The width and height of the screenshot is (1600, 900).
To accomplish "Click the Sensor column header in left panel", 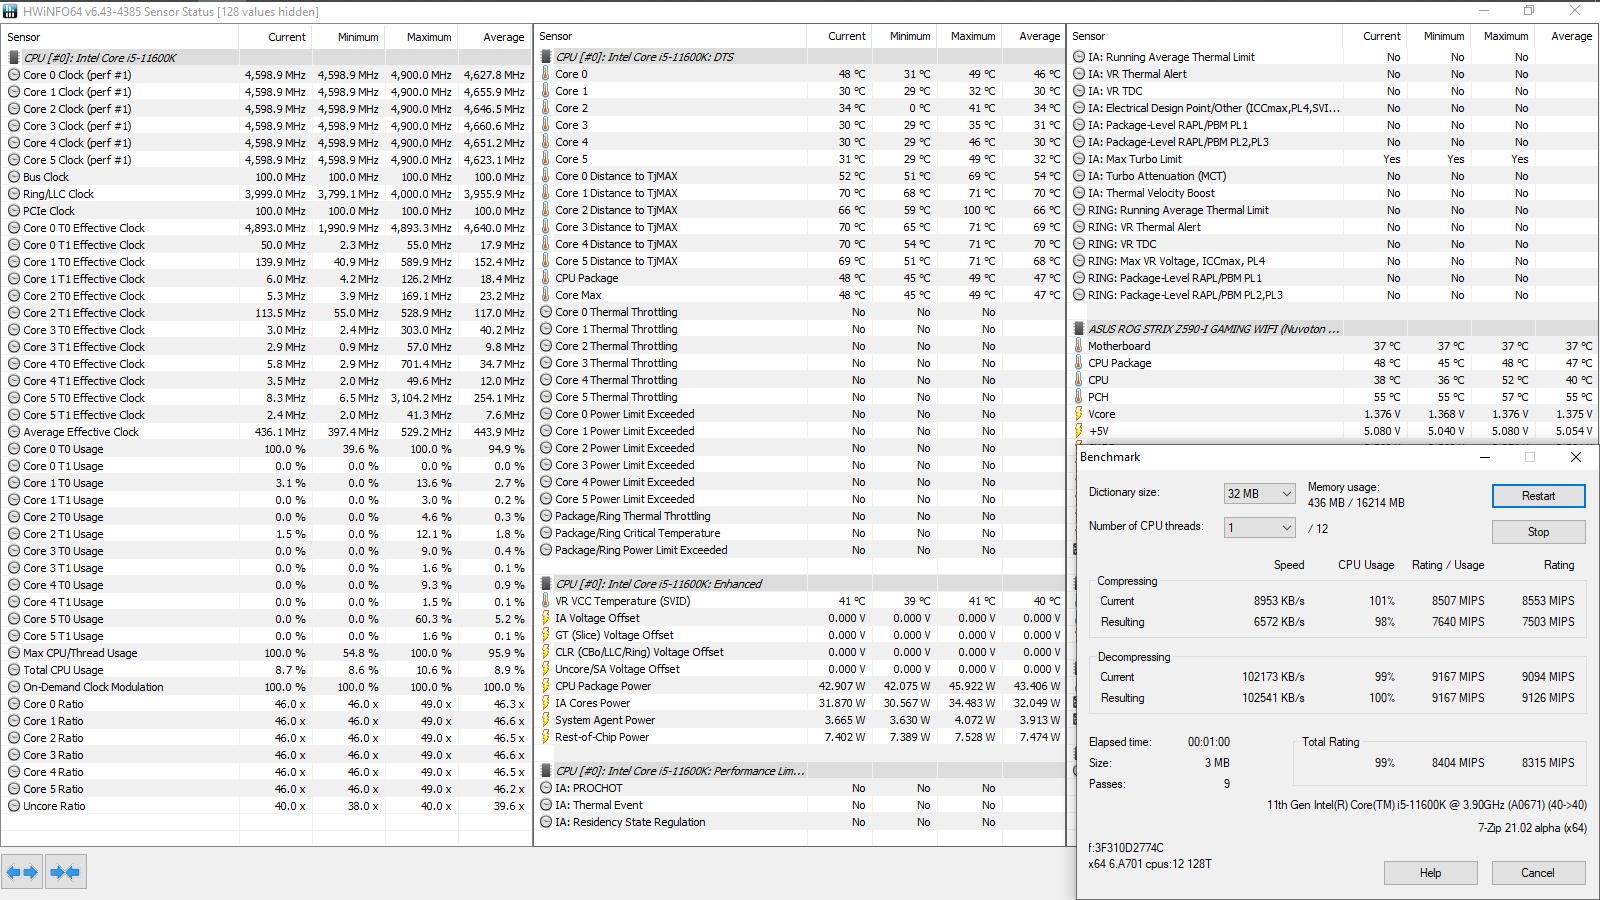I will 120,37.
